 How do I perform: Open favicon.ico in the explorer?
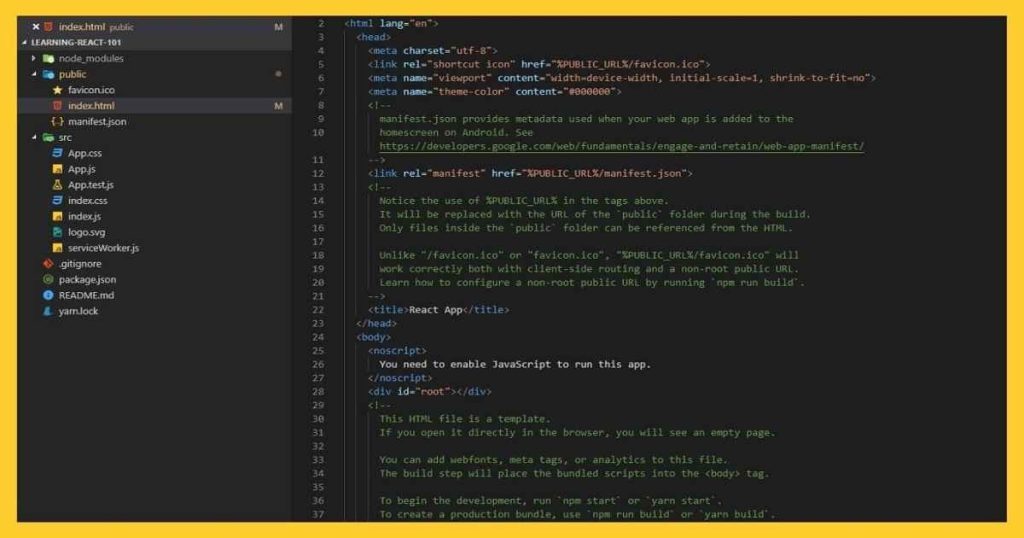[91, 89]
